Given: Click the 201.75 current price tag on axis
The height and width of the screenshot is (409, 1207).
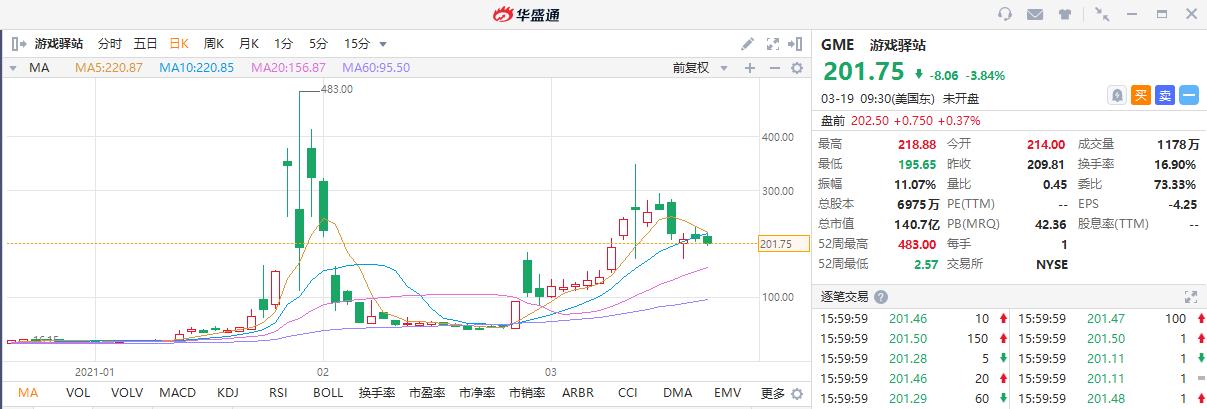Looking at the screenshot, I should (783, 244).
